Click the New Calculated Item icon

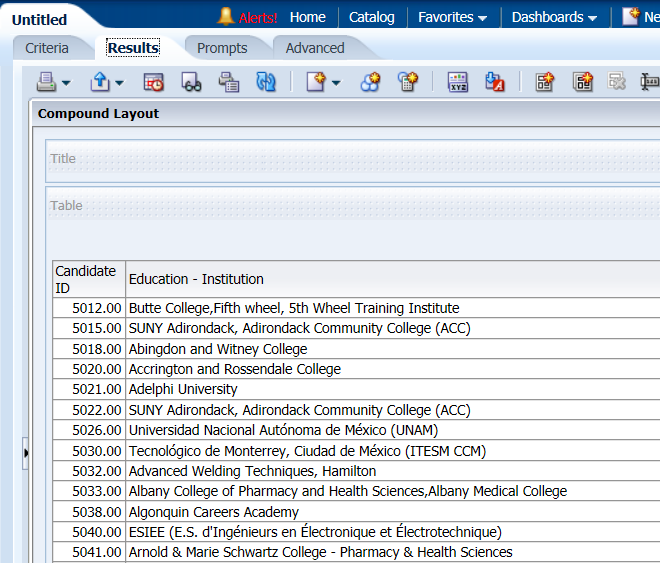point(407,82)
